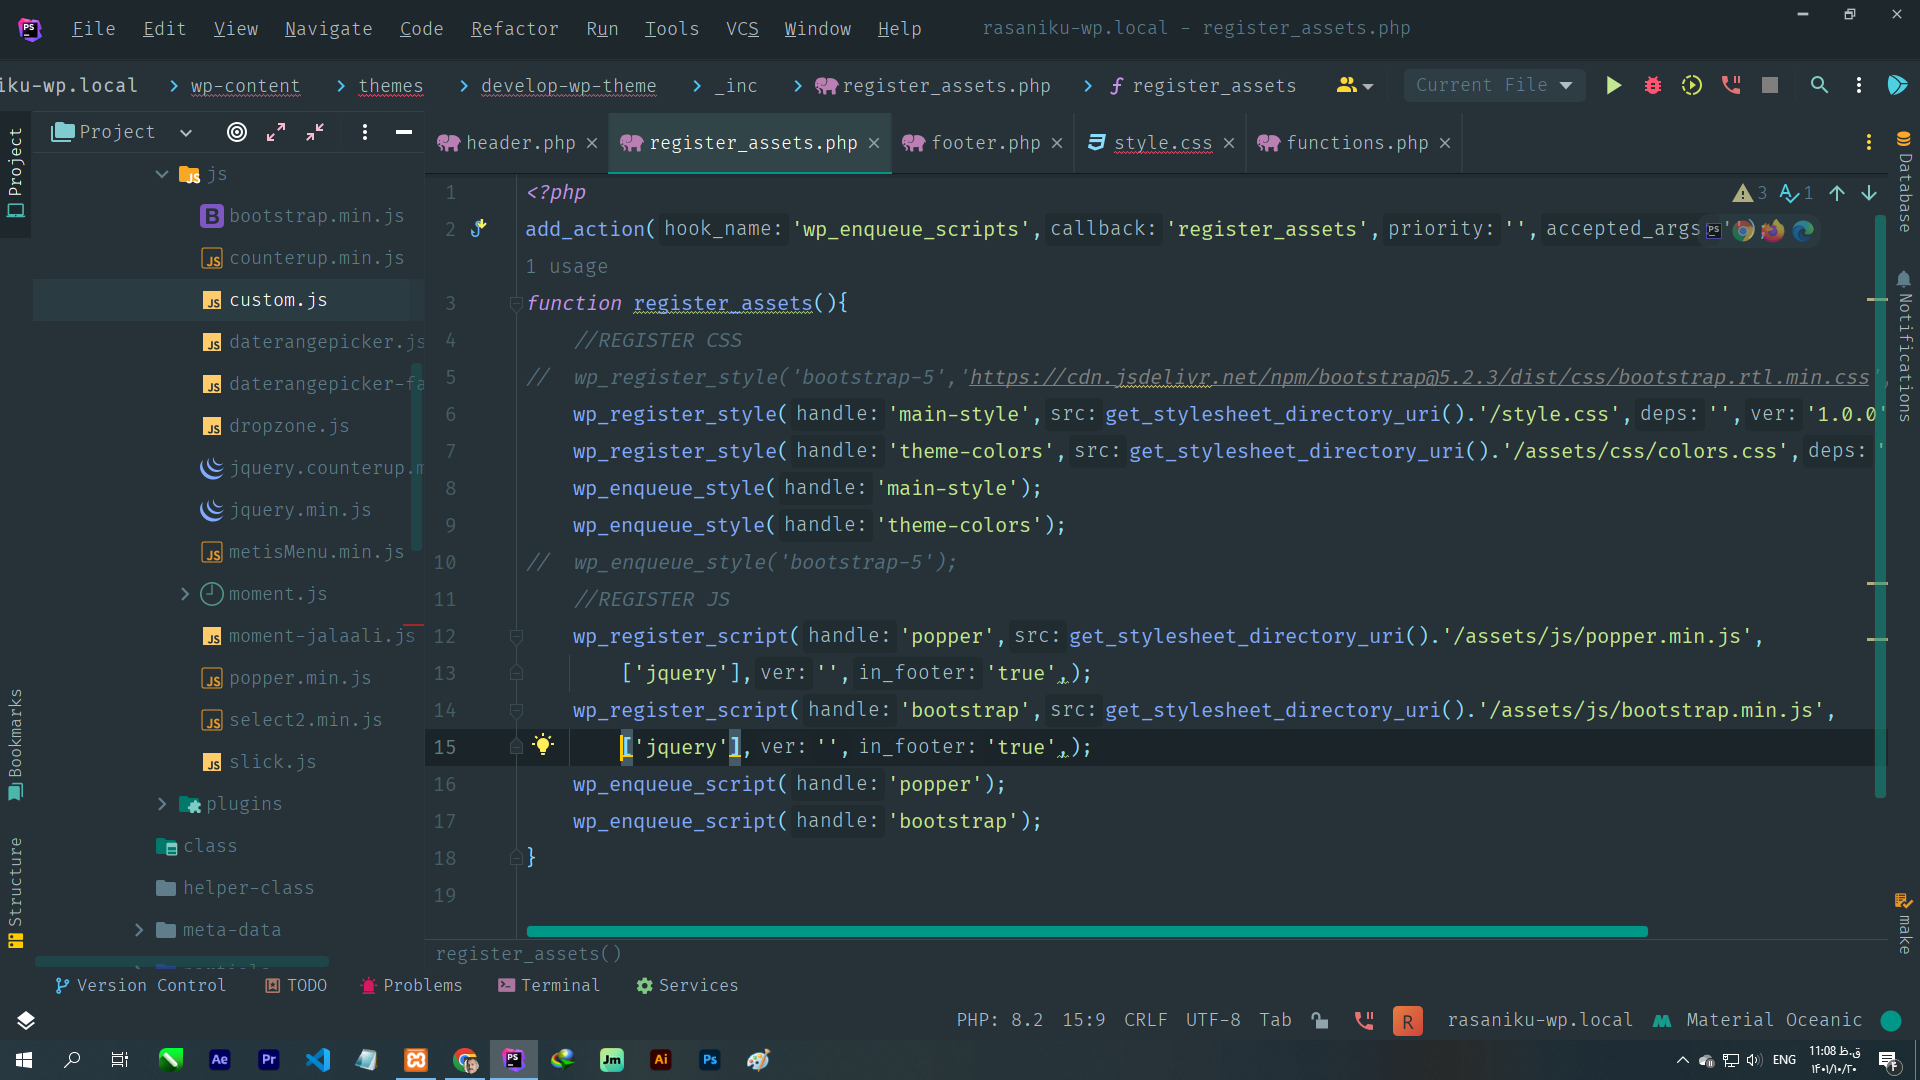Start debugging with the bug icon
Viewport: 1920px width, 1080px height.
(1653, 86)
